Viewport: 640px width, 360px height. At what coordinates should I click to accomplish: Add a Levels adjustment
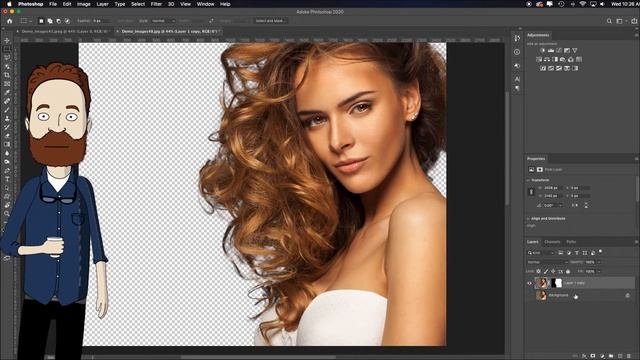551,51
